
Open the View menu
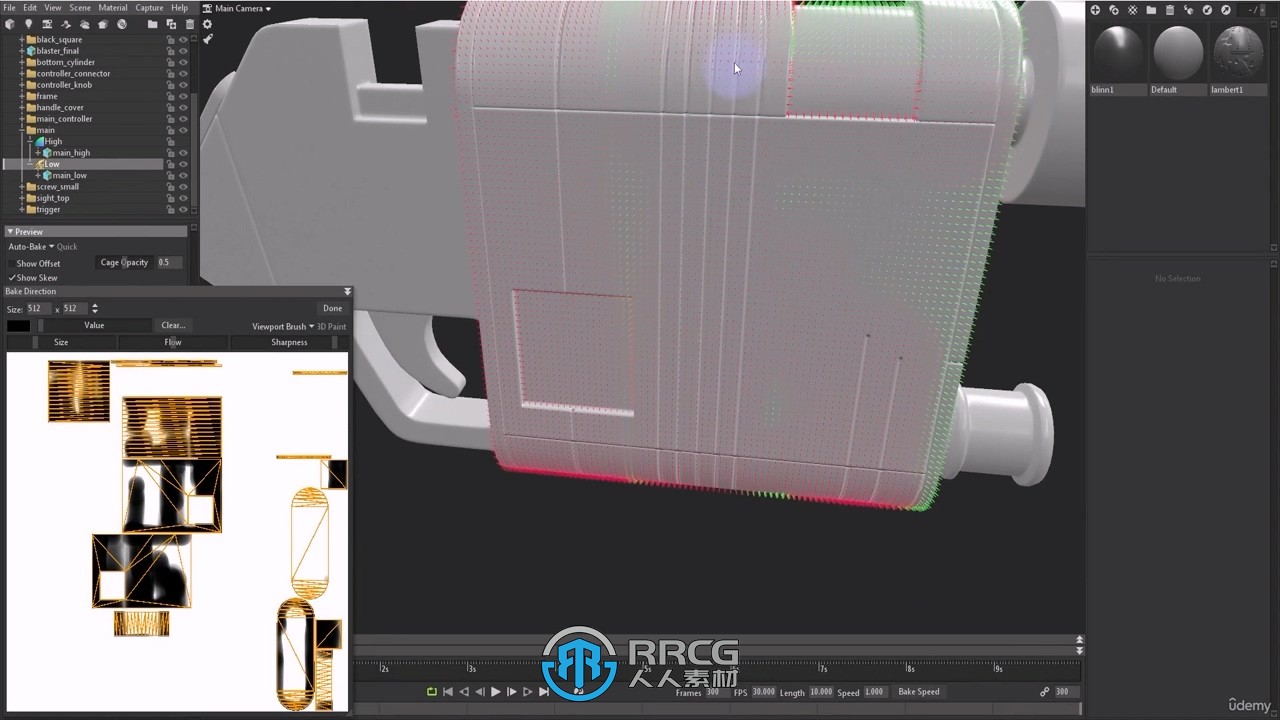[x=53, y=8]
